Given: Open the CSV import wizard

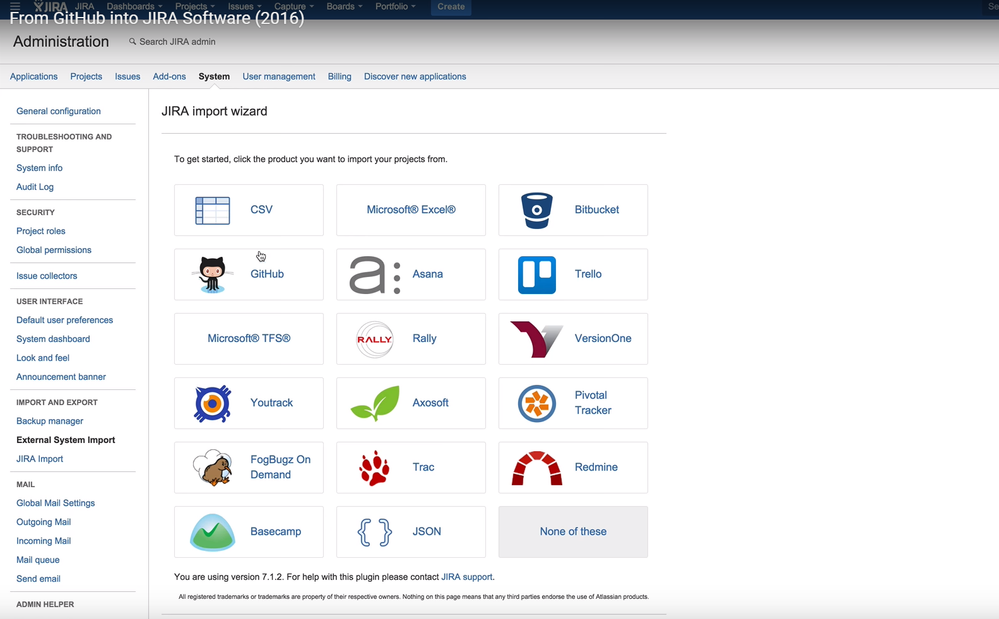Looking at the screenshot, I should point(248,210).
